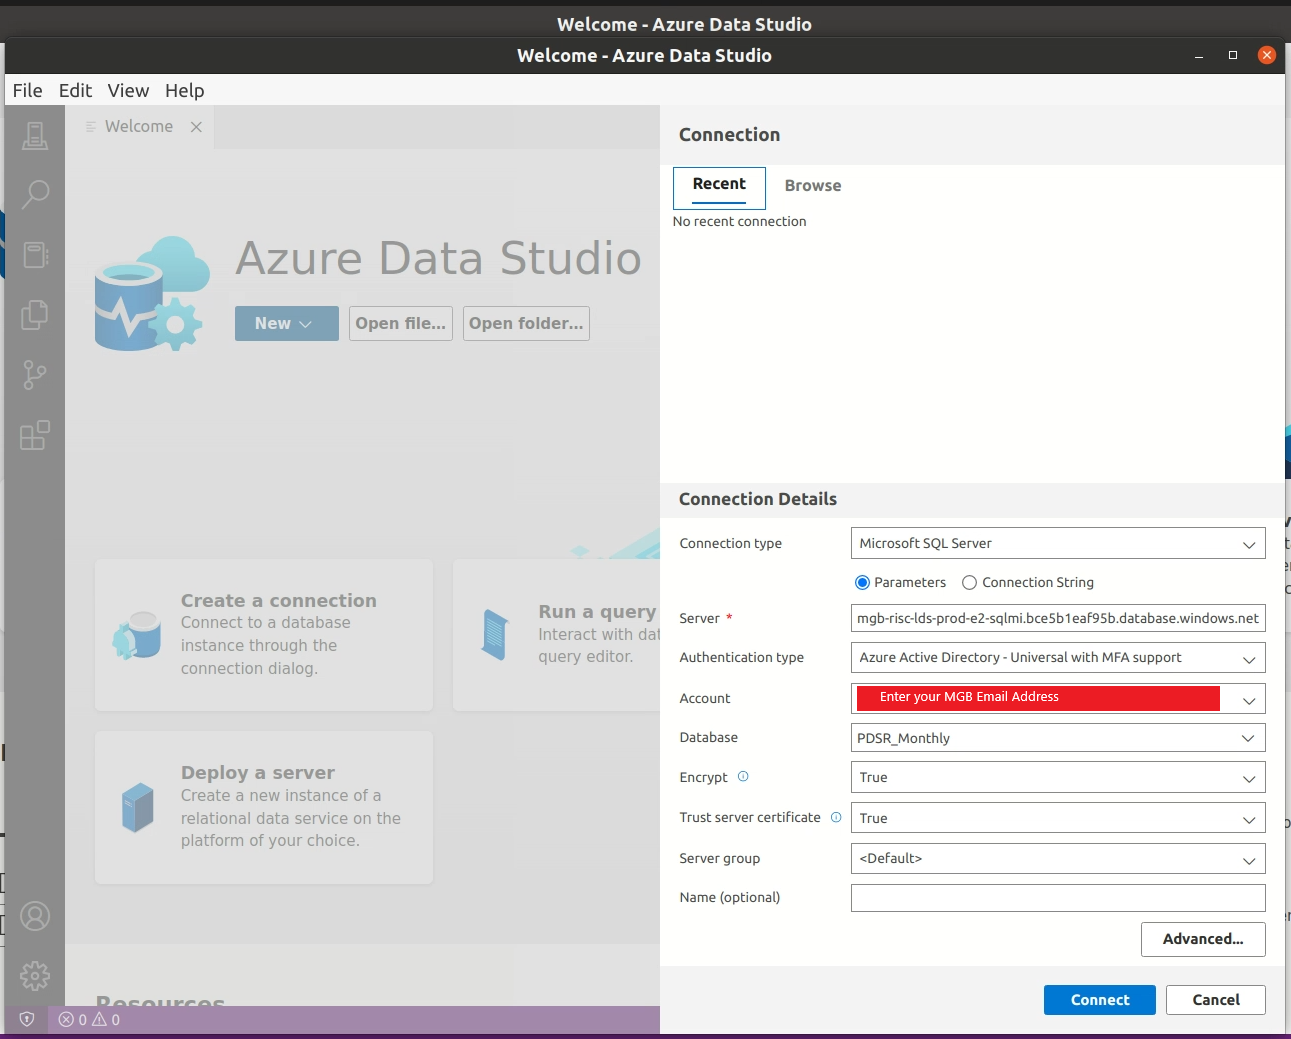The image size is (1291, 1039).
Task: Open the Notebooks view icon
Action: click(35, 255)
